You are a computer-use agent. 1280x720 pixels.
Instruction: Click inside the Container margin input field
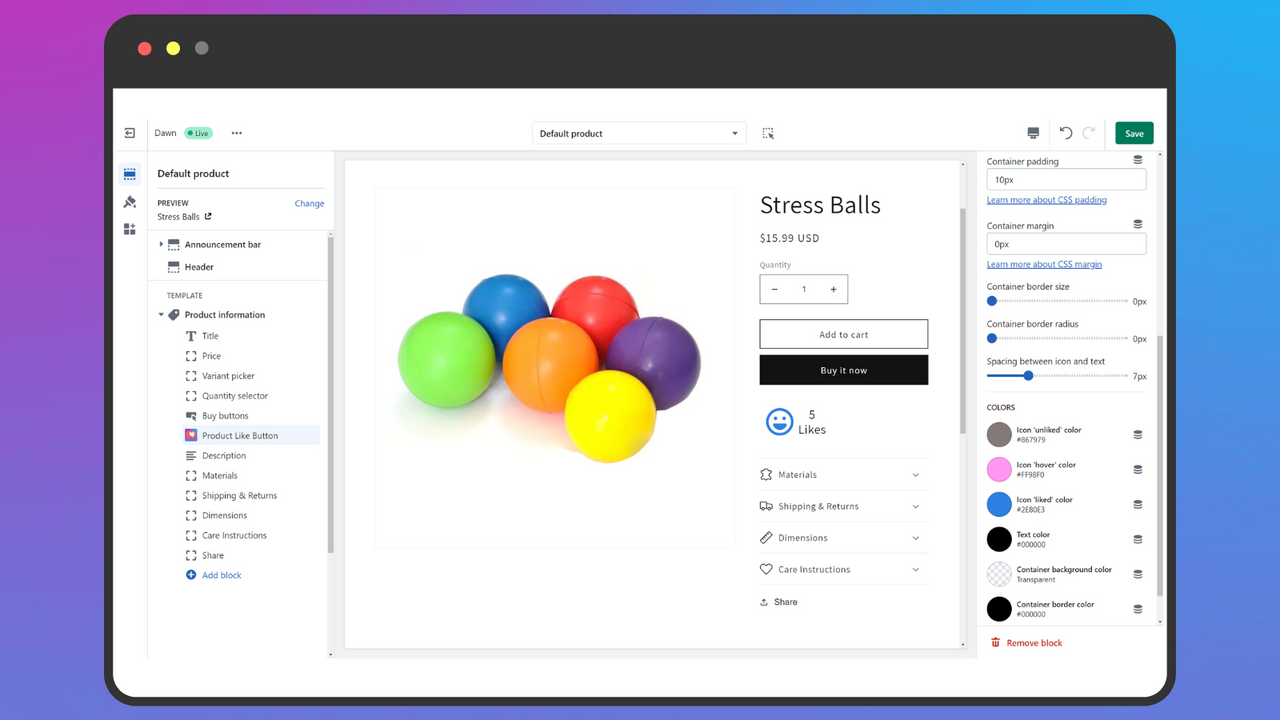pyautogui.click(x=1066, y=243)
